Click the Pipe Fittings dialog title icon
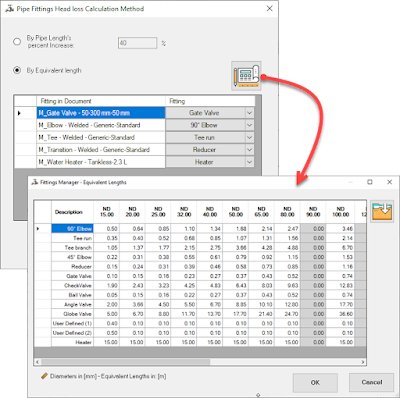This screenshot has height=398, width=400. 10,9
